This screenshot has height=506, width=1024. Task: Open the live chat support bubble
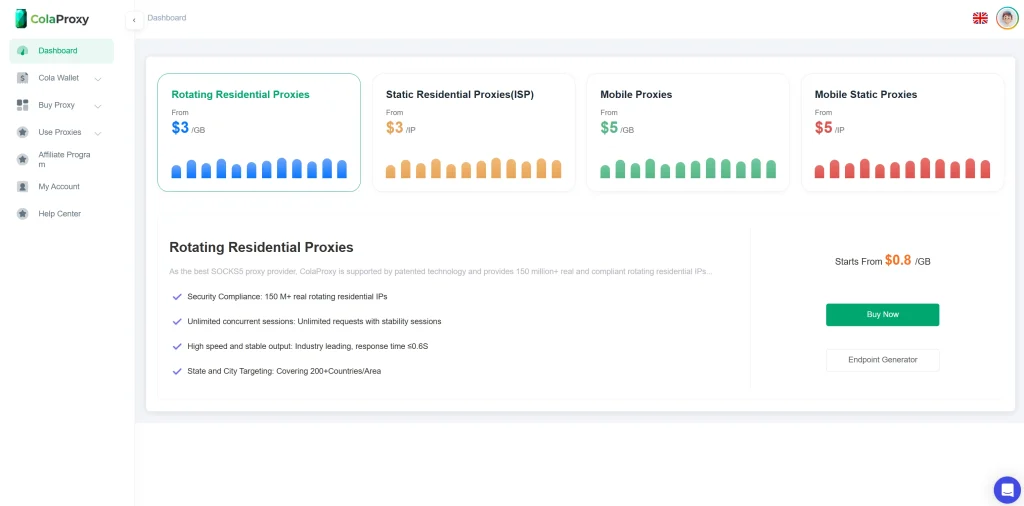[x=1007, y=489]
